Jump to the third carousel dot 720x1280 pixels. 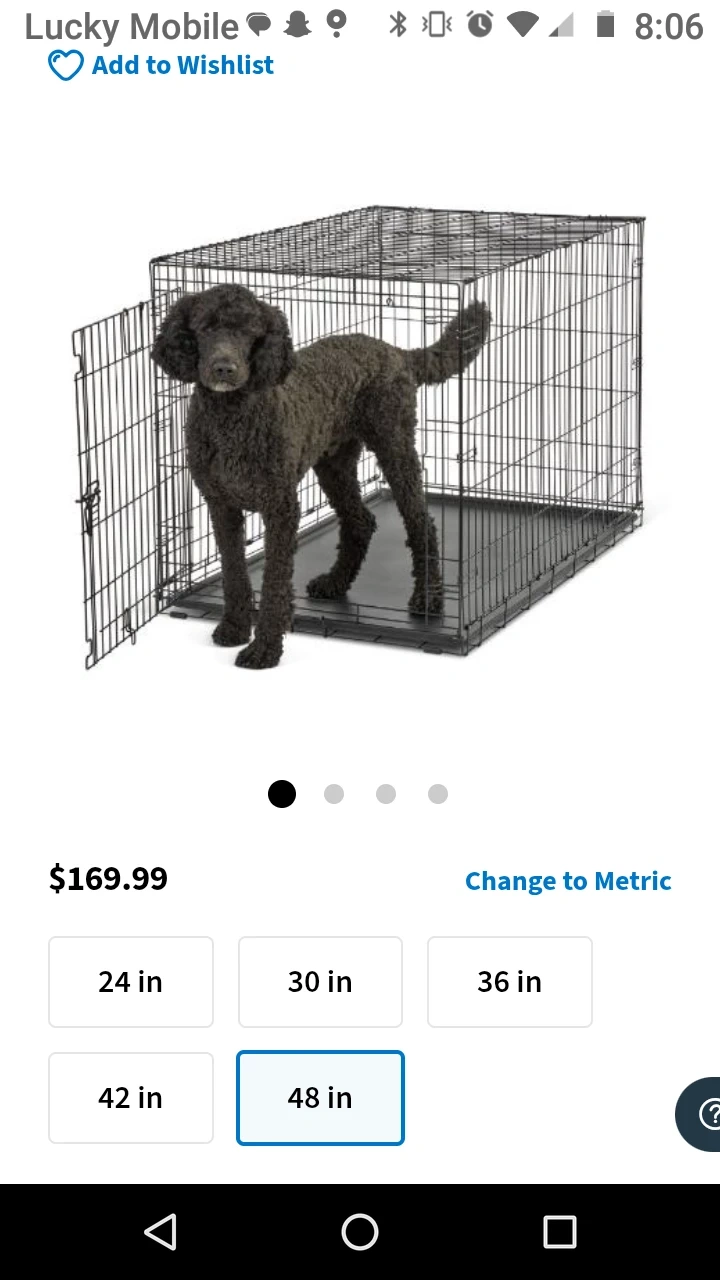(386, 794)
